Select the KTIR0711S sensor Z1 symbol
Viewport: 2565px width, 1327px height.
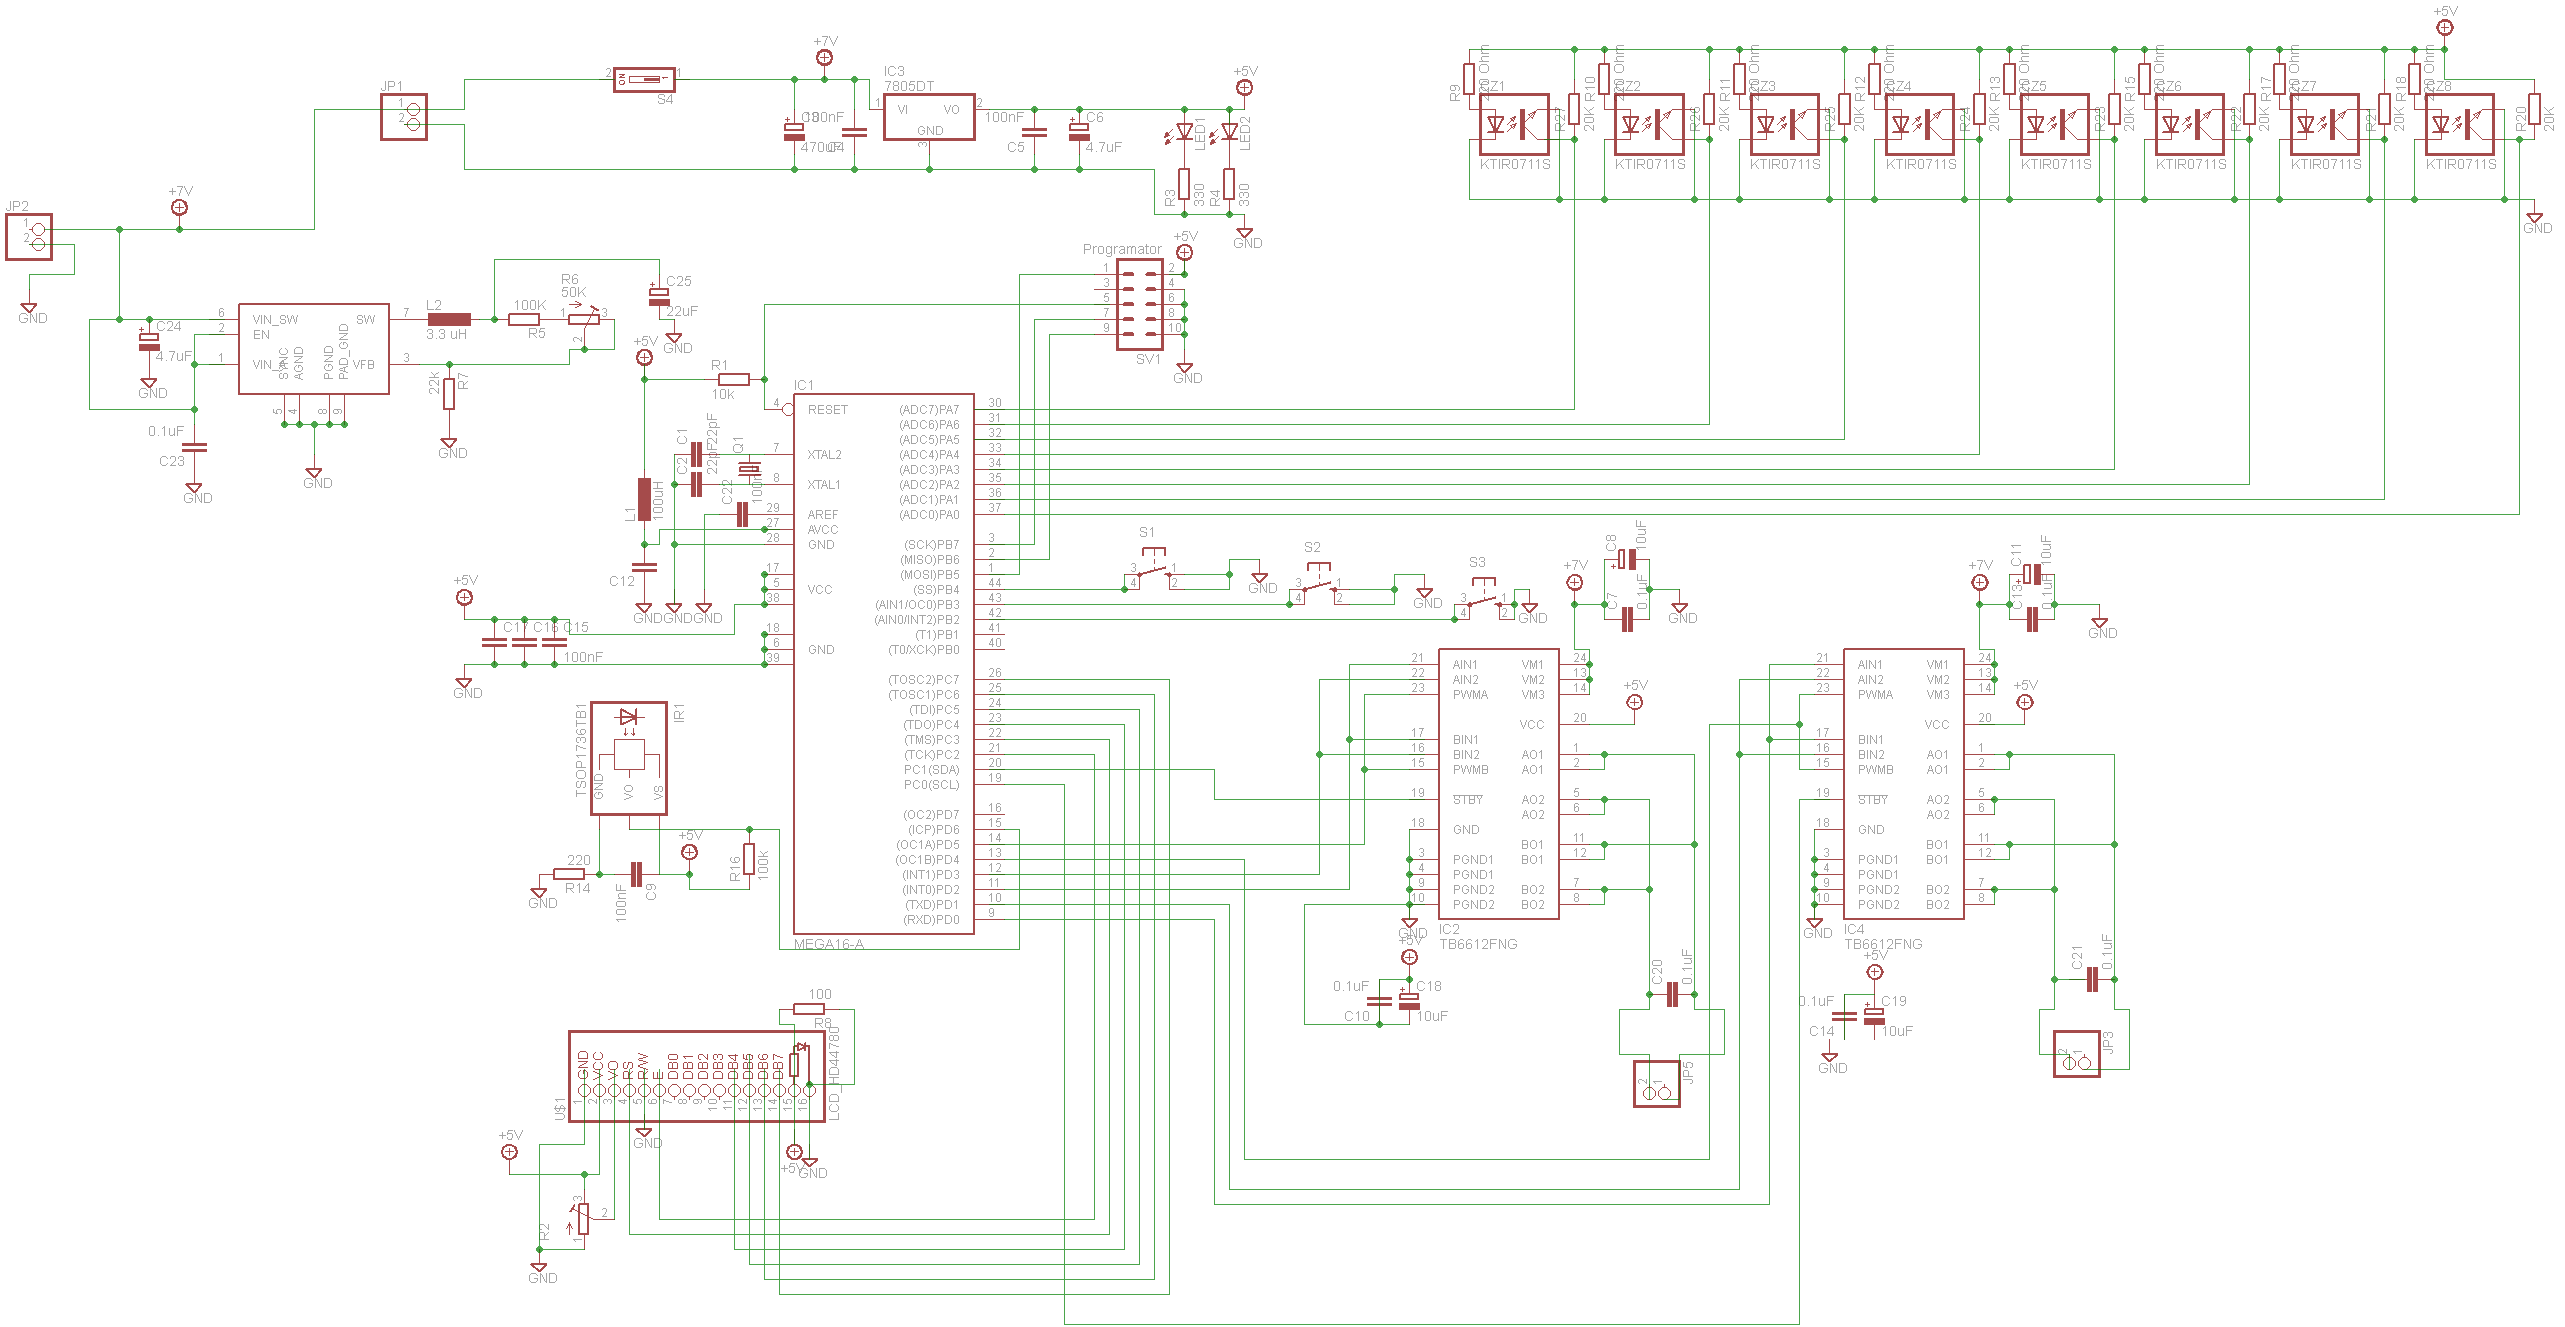point(1514,125)
